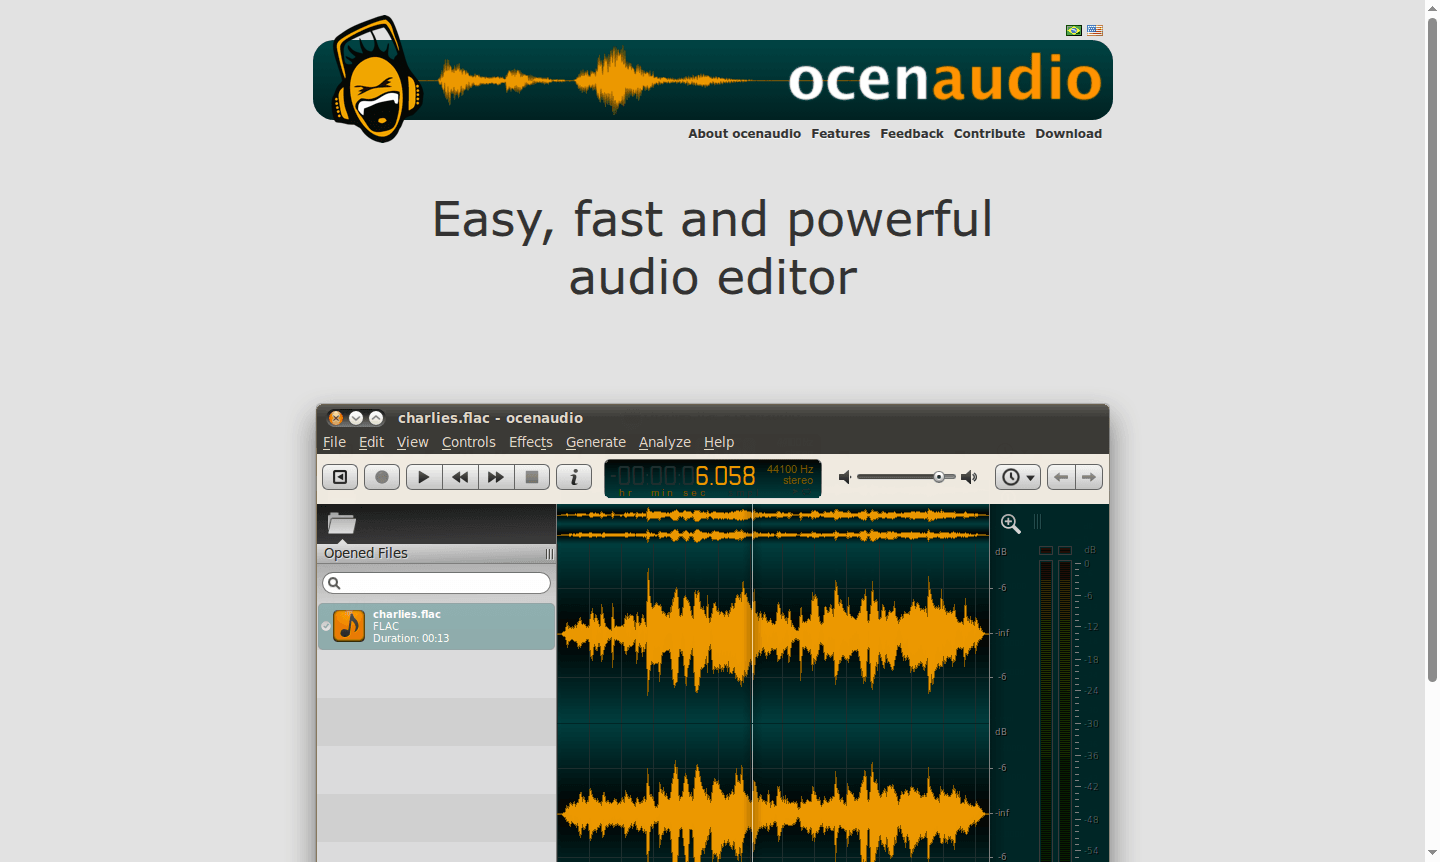Click the Opened Files search box

[437, 582]
